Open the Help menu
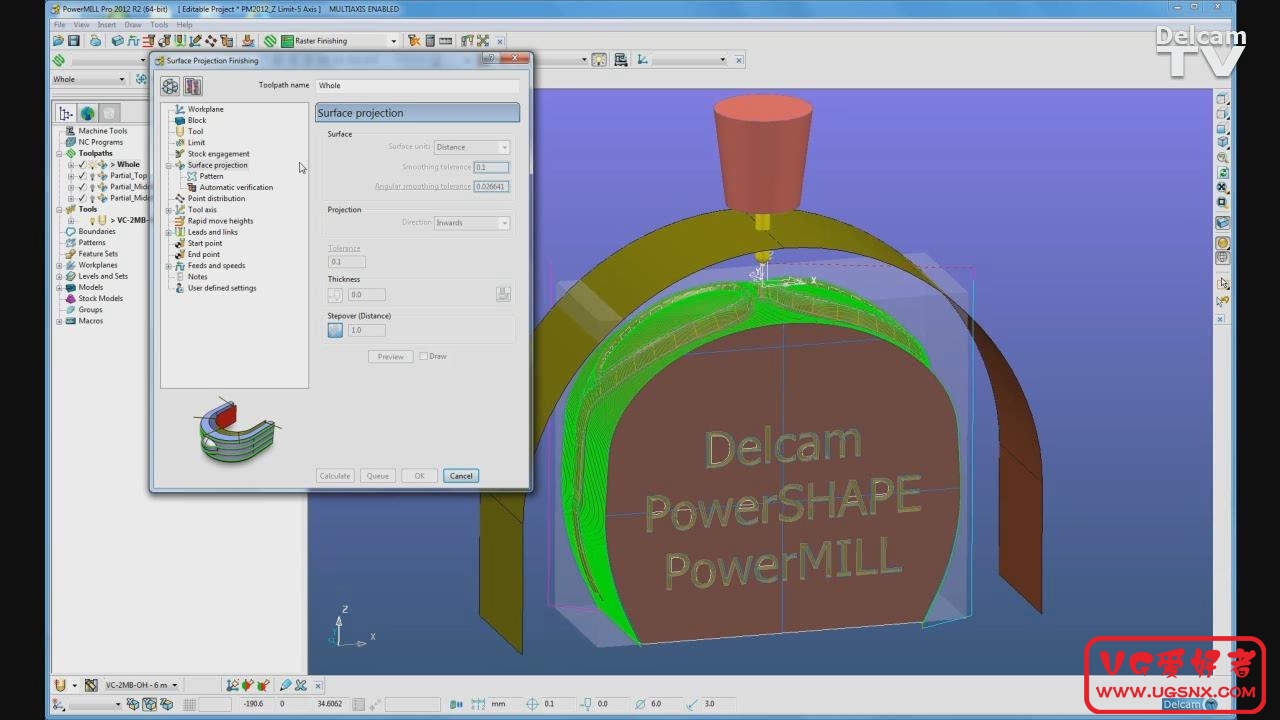The width and height of the screenshot is (1280, 720). [184, 25]
